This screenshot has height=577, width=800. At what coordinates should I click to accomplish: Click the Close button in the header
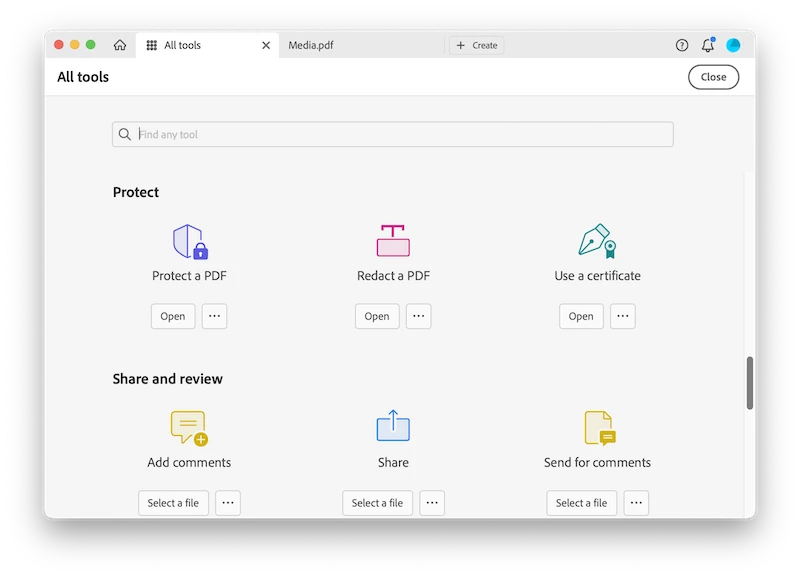(x=713, y=77)
